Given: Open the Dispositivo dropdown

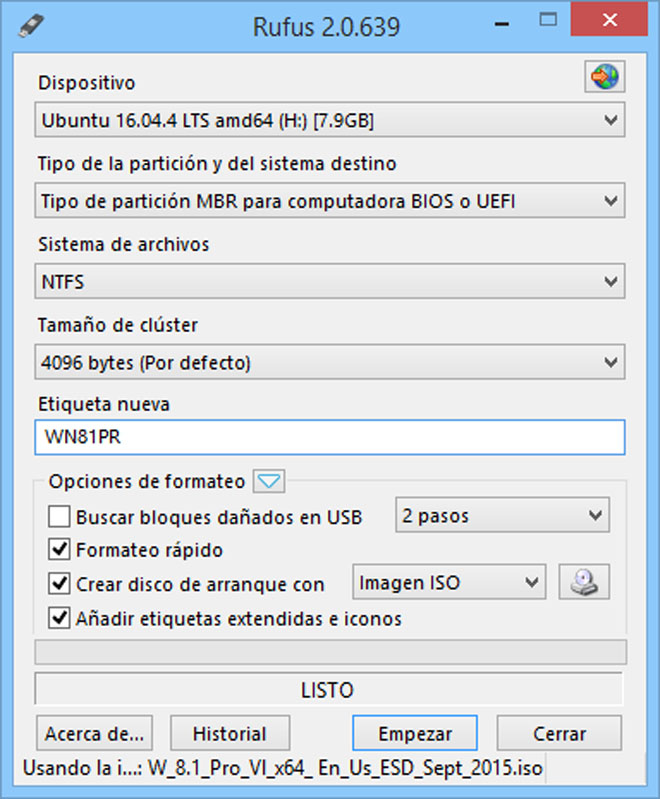Looking at the screenshot, I should click(330, 120).
